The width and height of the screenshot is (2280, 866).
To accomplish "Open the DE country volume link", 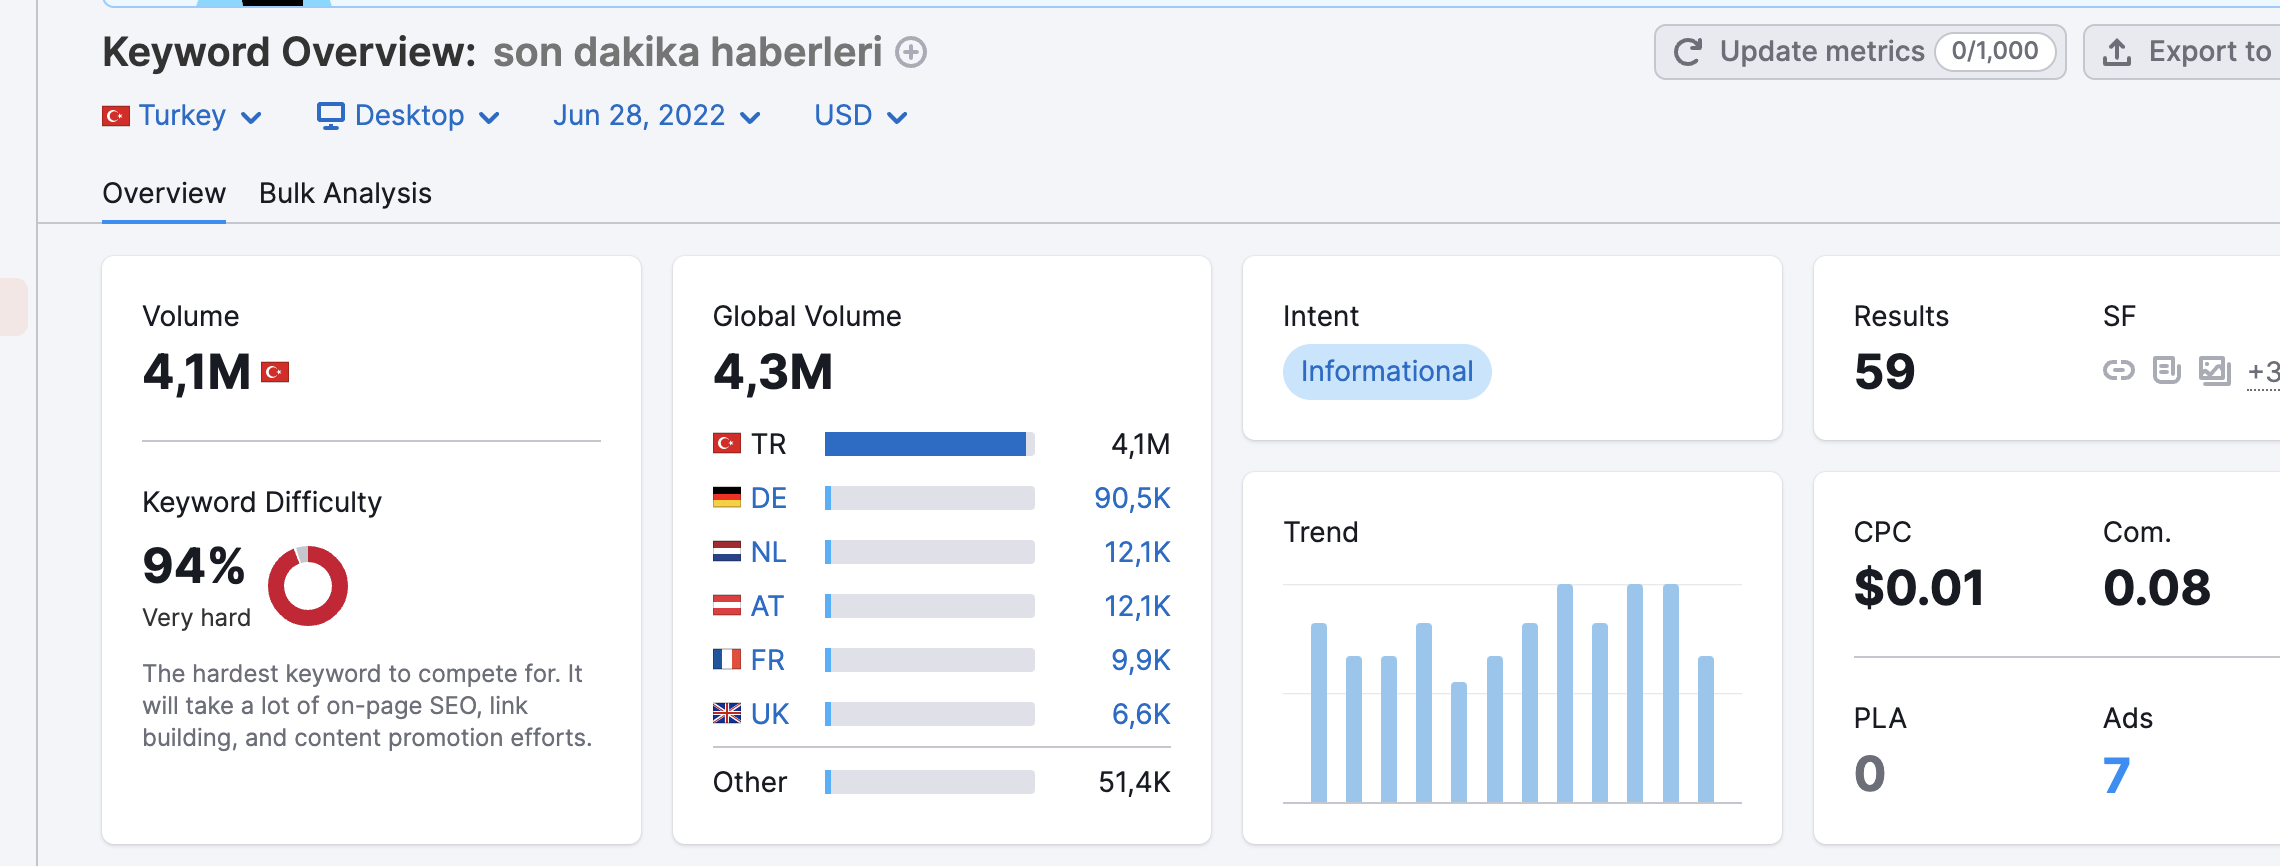I will (x=768, y=498).
